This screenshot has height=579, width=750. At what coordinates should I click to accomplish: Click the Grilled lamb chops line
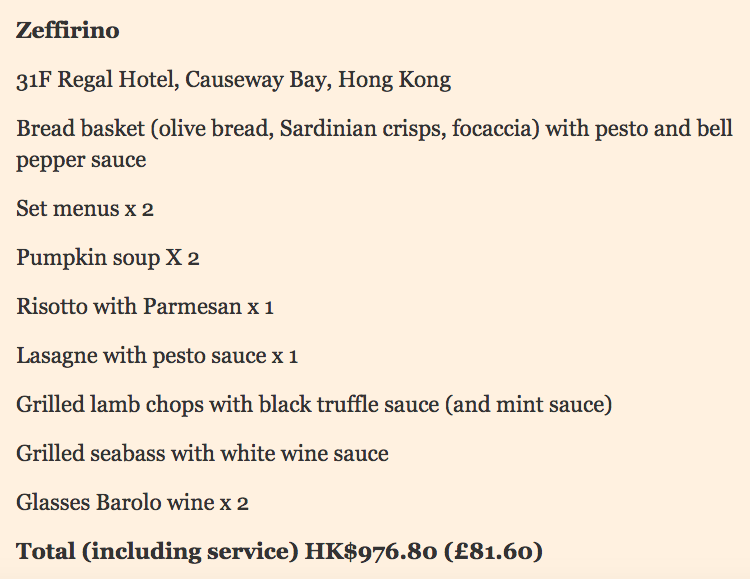coord(314,405)
